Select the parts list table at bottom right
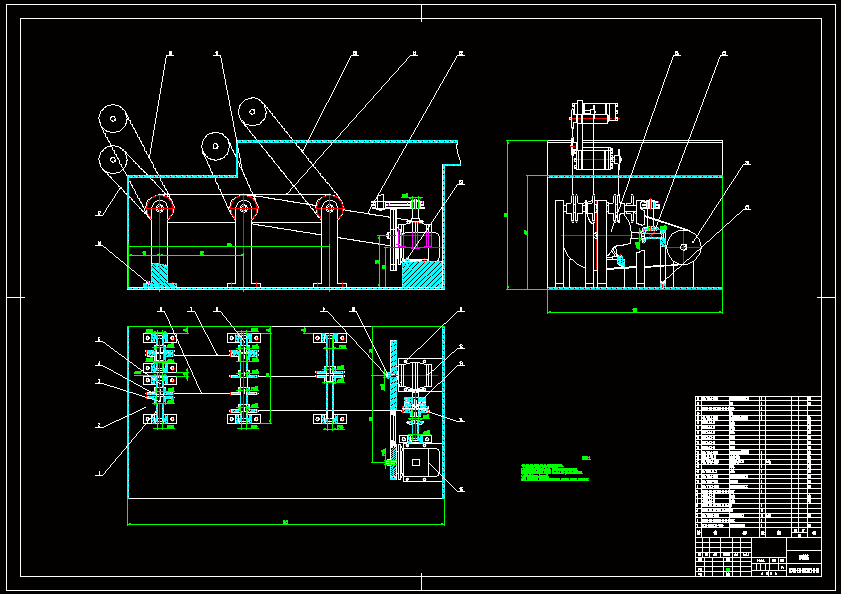The image size is (841, 594). 758,466
